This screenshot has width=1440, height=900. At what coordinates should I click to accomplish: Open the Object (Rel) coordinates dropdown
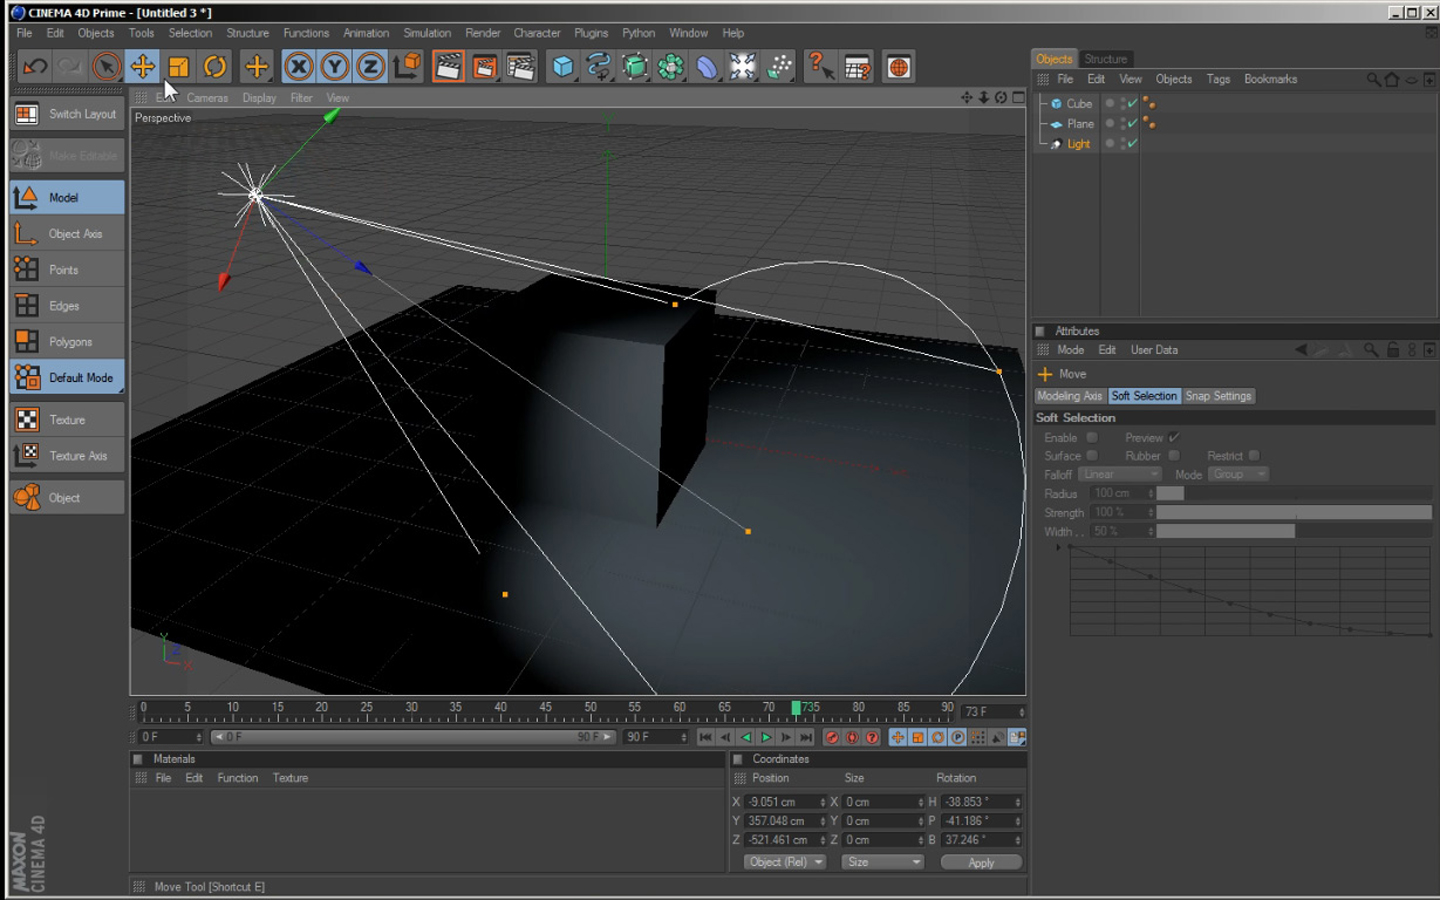(x=783, y=861)
